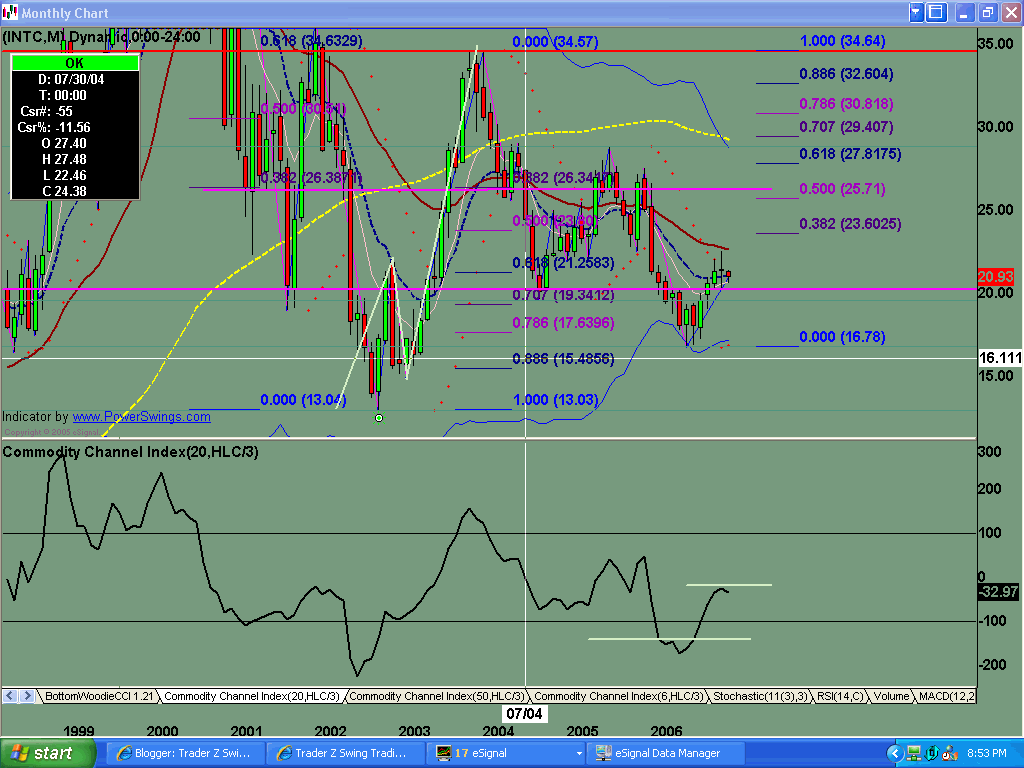Switch to Blogger: Trader Z taskbar window
1024x768 pixels.
pyautogui.click(x=186, y=753)
